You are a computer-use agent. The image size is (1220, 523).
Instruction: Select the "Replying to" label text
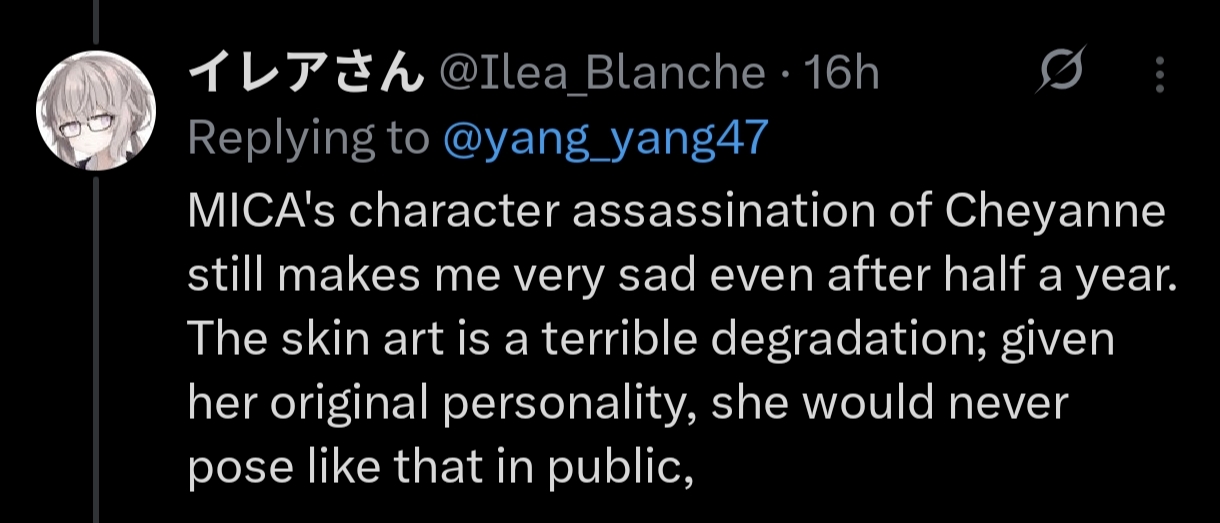coord(309,139)
